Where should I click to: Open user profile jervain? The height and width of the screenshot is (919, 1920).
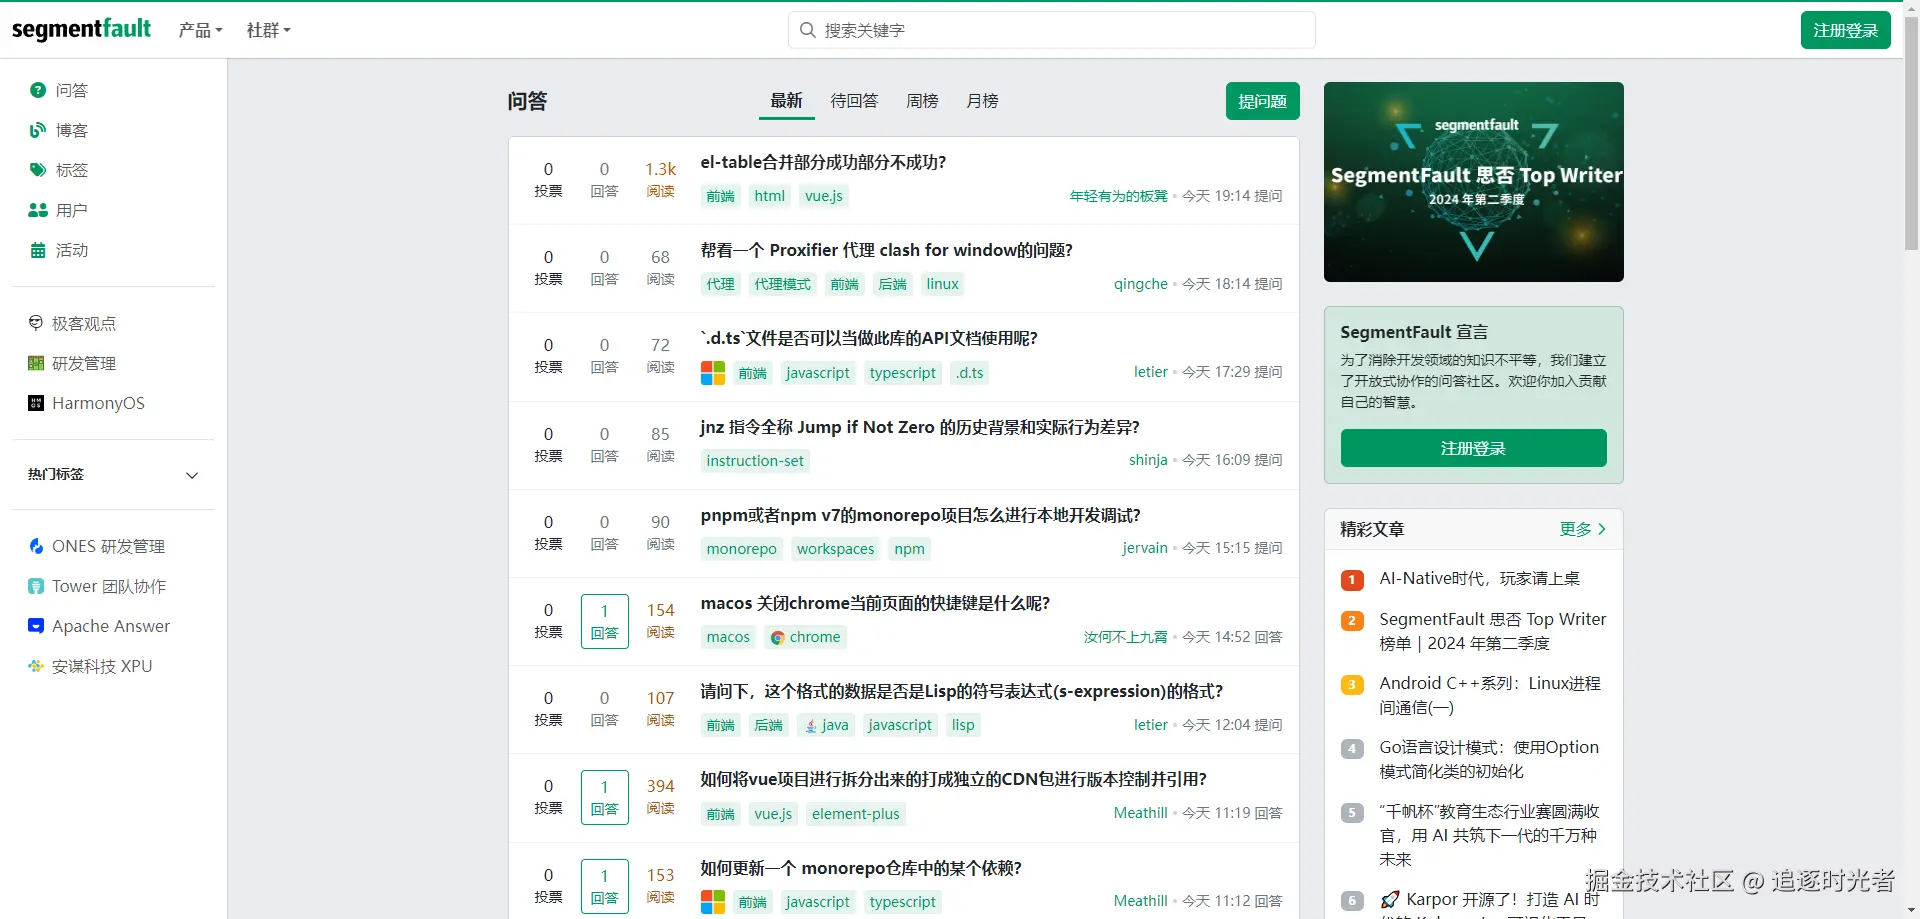point(1145,548)
